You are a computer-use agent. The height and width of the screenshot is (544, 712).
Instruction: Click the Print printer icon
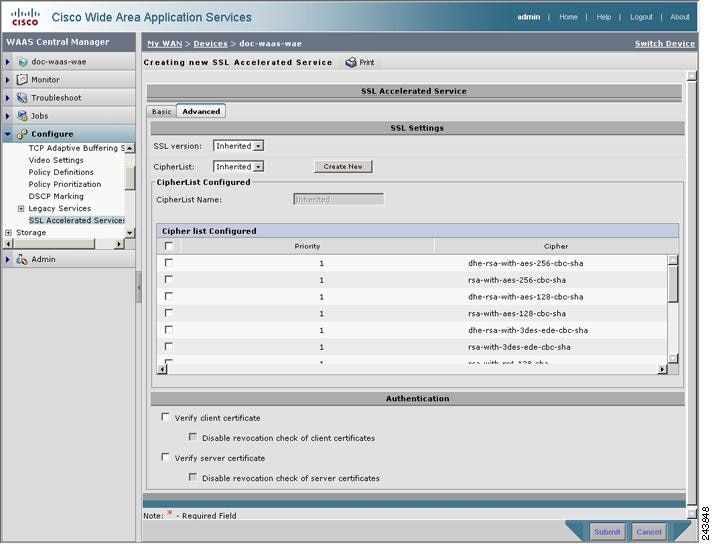click(351, 63)
